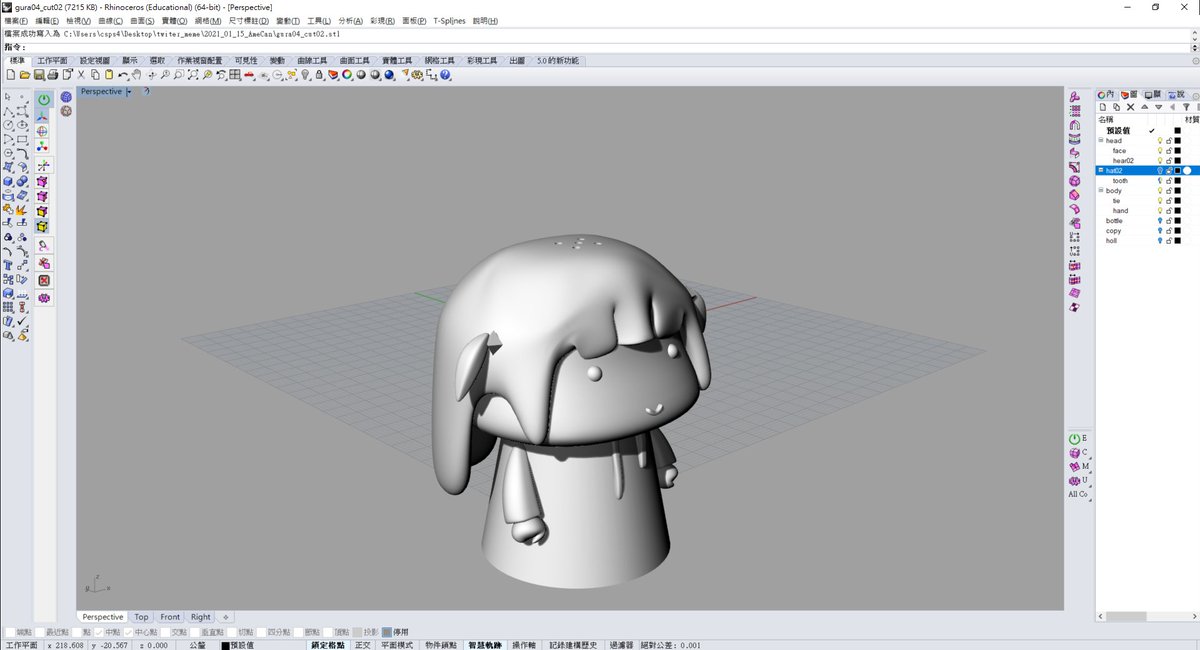This screenshot has width=1200, height=650.
Task: Click the New file icon in standard toolbar
Action: (x=11, y=75)
